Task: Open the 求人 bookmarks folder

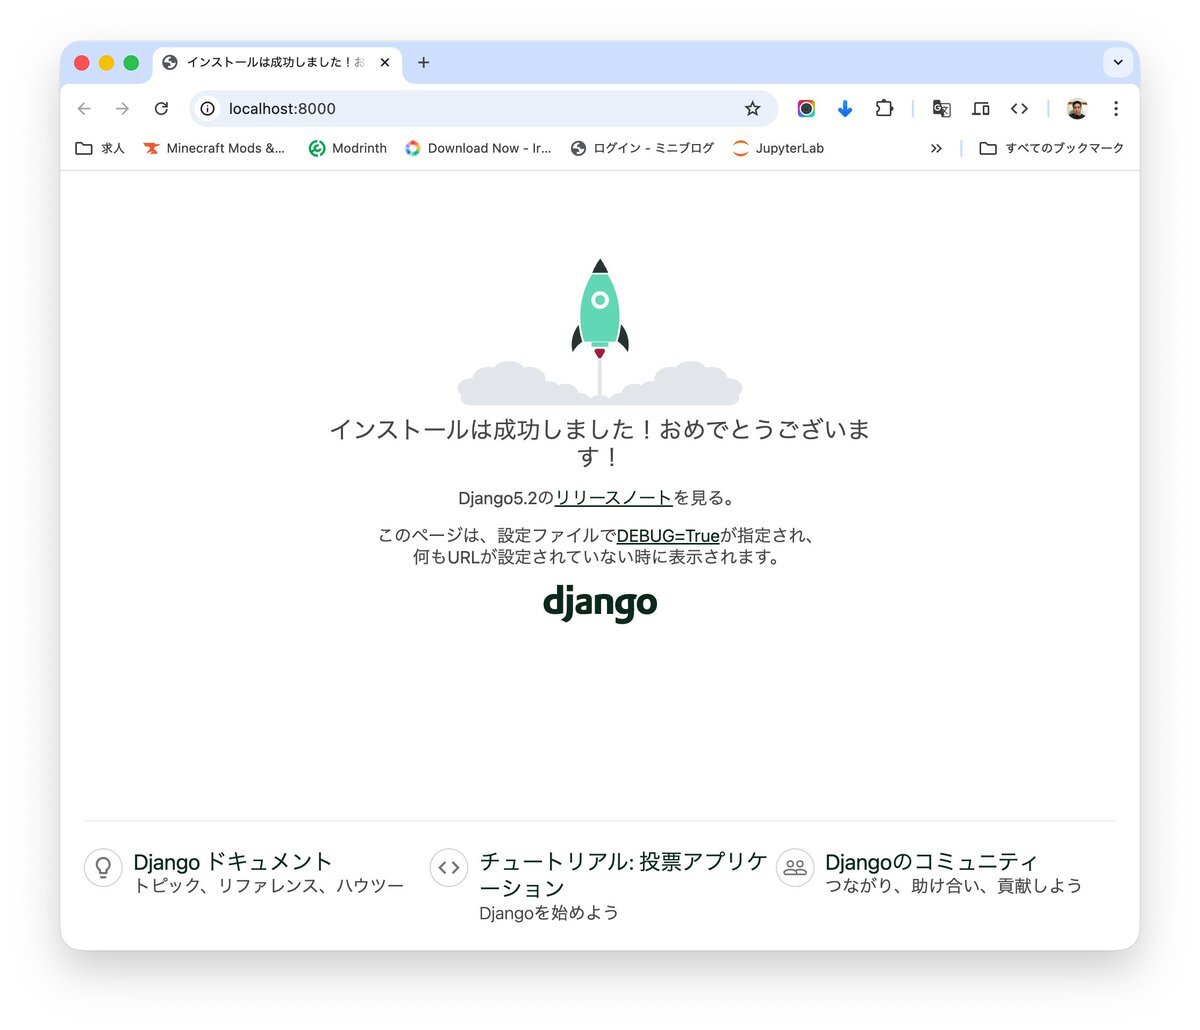Action: pyautogui.click(x=100, y=148)
